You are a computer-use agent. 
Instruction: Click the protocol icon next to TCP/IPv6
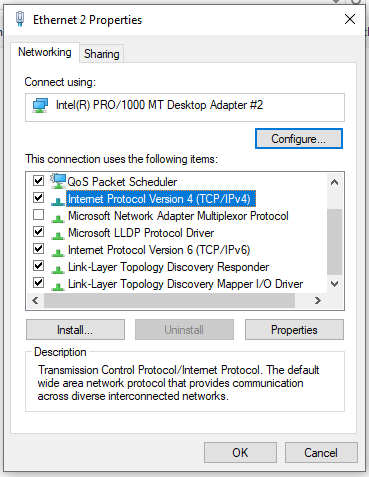pos(58,252)
